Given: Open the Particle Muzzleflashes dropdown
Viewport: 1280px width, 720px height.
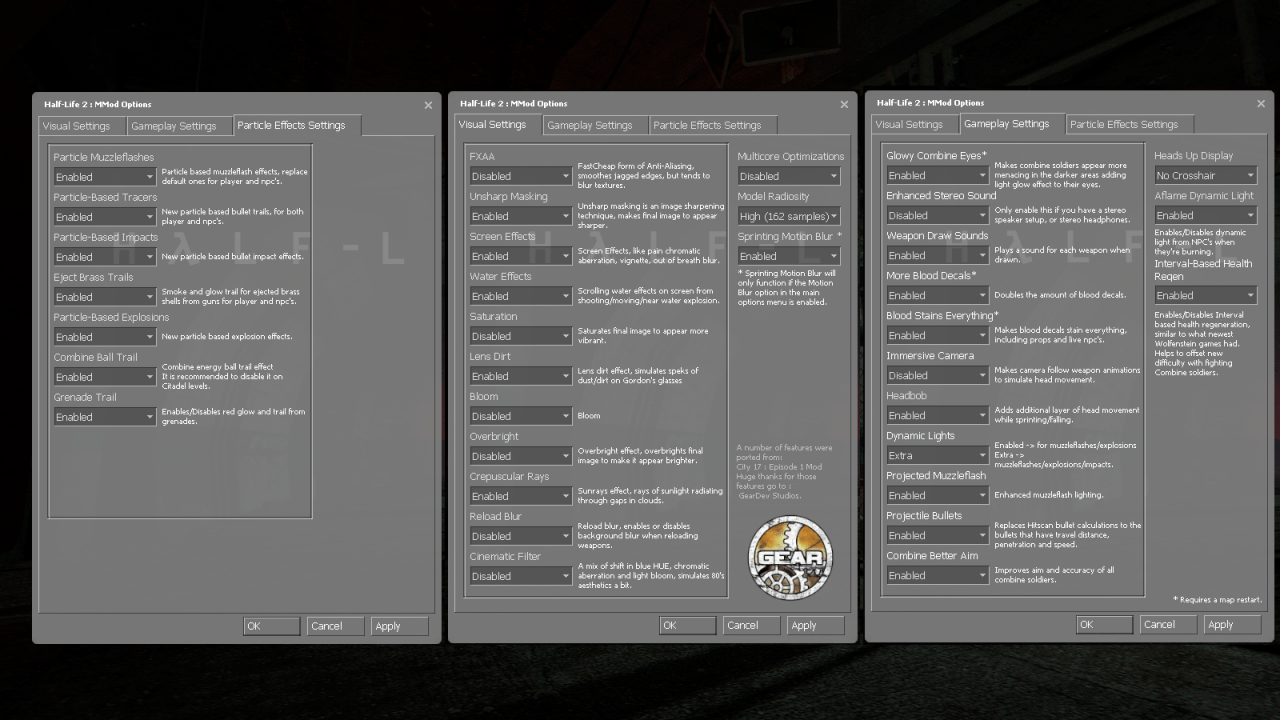Looking at the screenshot, I should pyautogui.click(x=105, y=177).
